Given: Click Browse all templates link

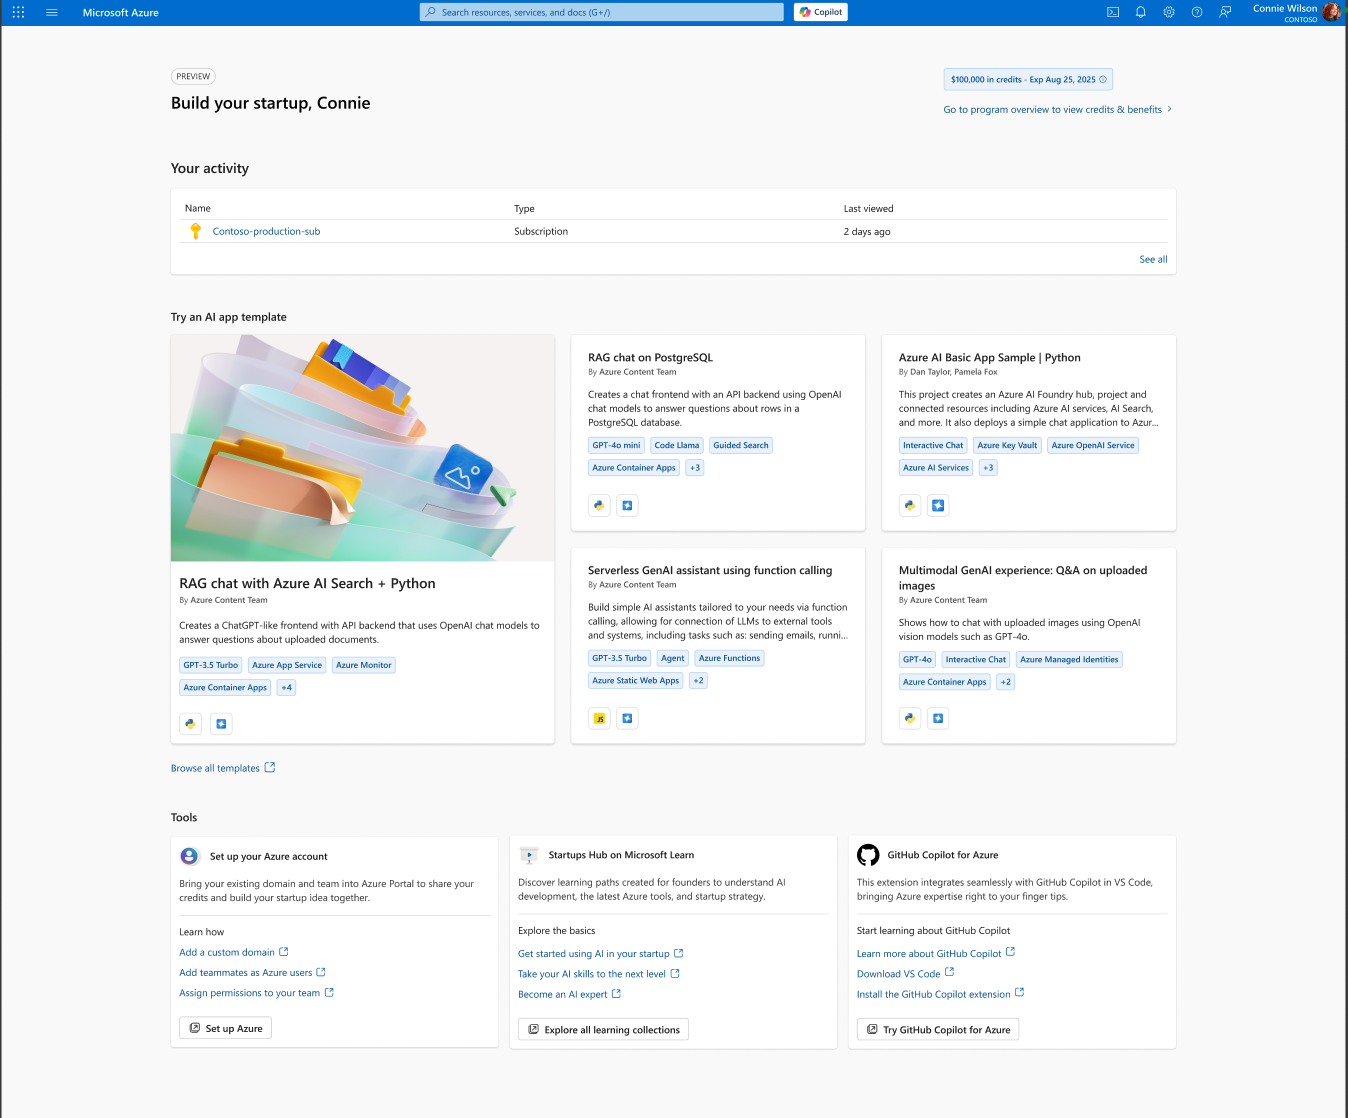Looking at the screenshot, I should [223, 769].
